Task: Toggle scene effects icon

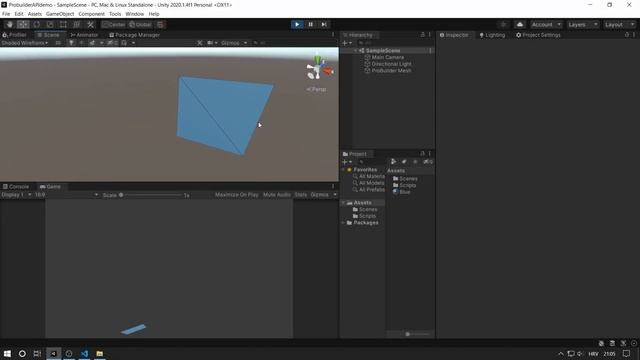Action: (92, 43)
